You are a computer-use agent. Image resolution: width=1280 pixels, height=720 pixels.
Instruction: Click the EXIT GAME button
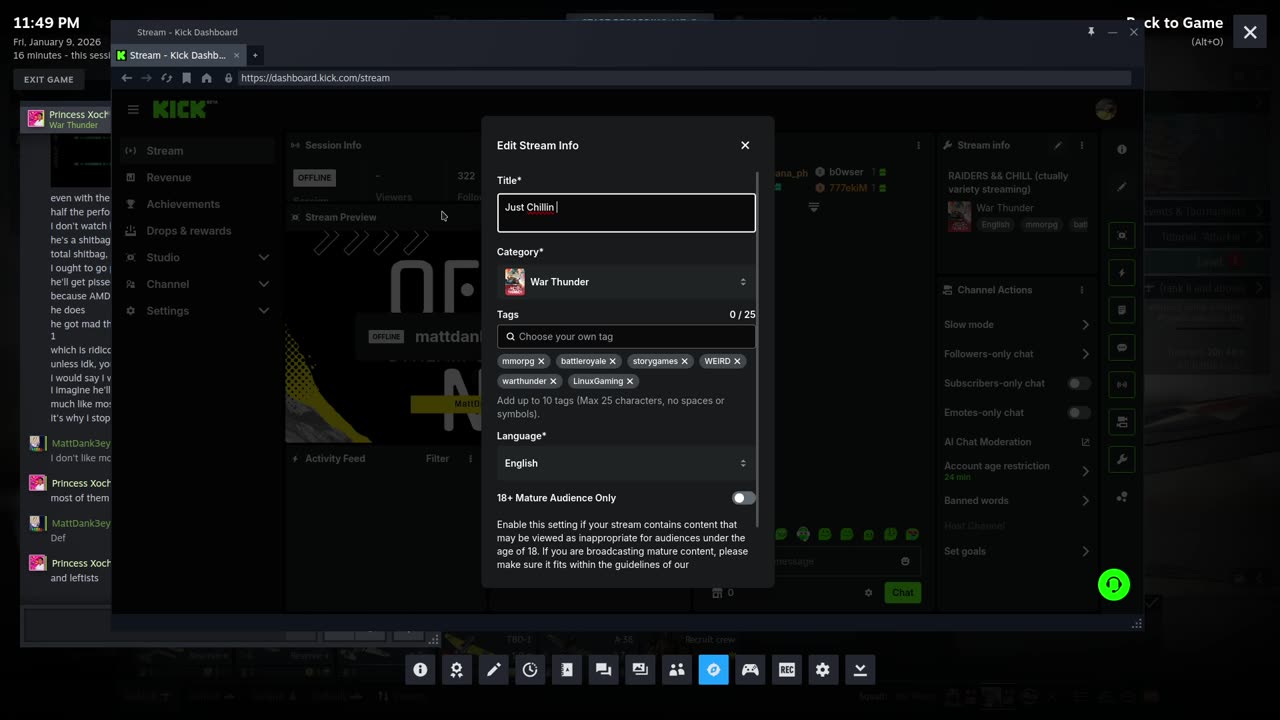[49, 79]
